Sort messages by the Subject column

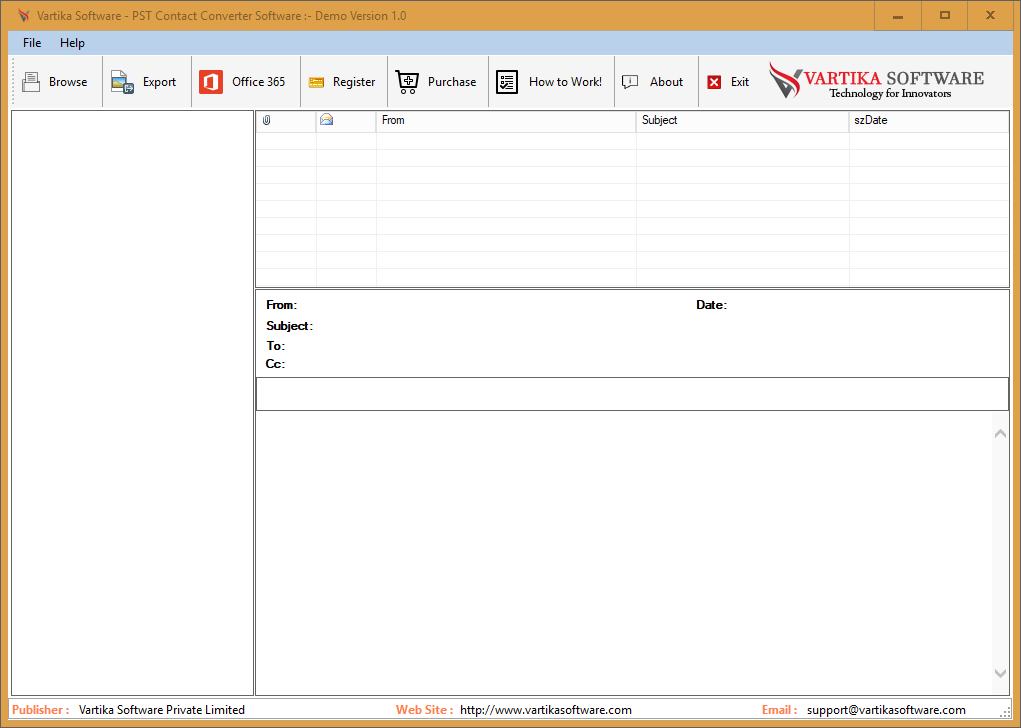(742, 120)
